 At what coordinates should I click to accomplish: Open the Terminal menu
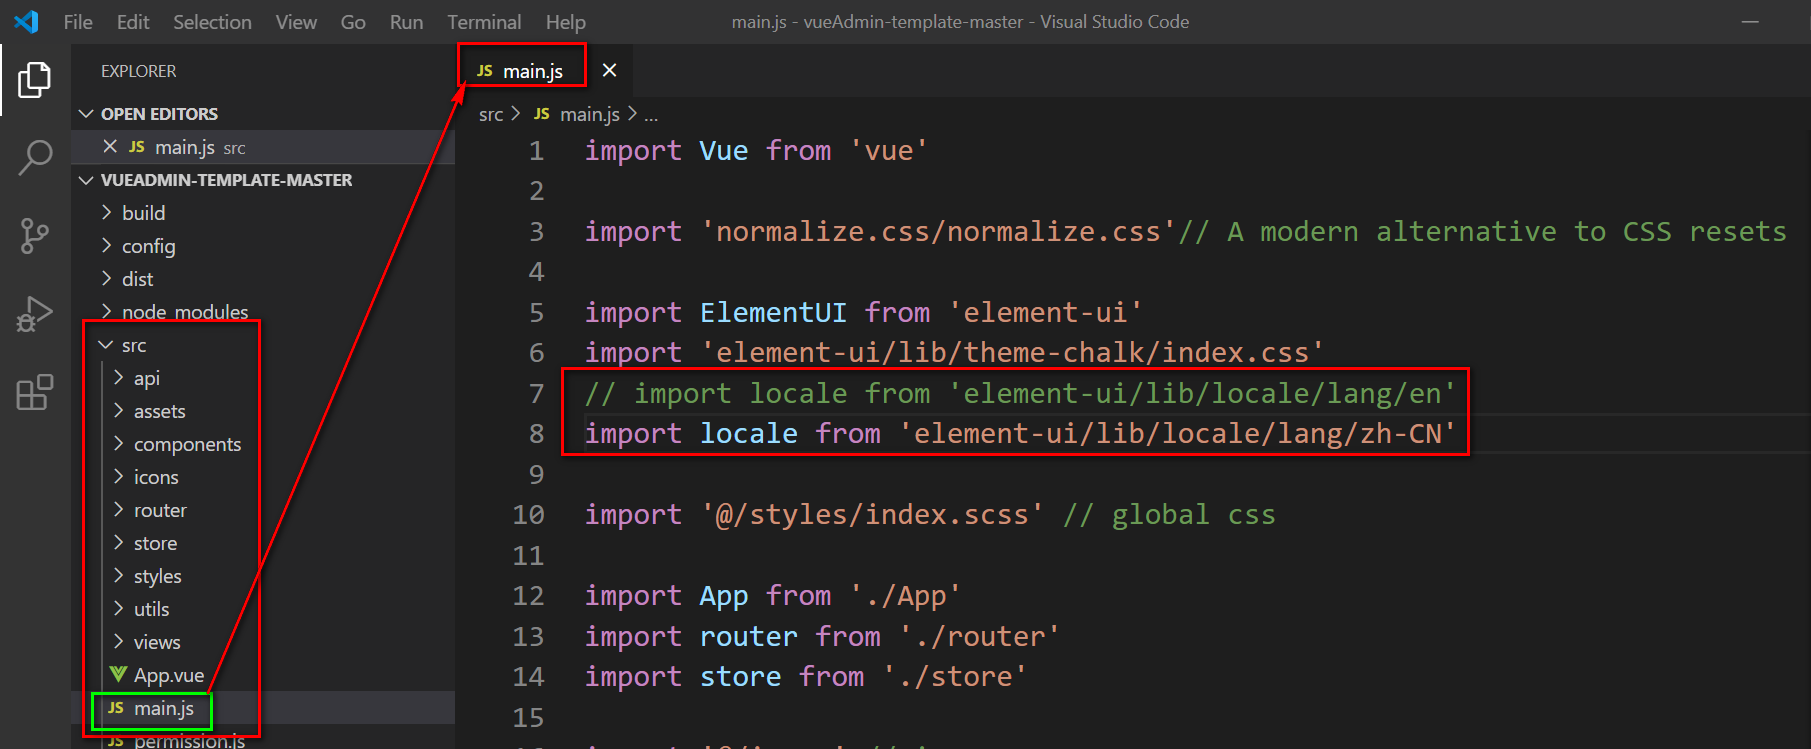484,21
